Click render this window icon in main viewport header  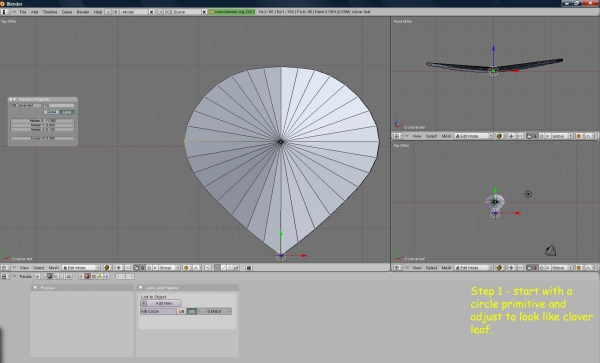249,268
